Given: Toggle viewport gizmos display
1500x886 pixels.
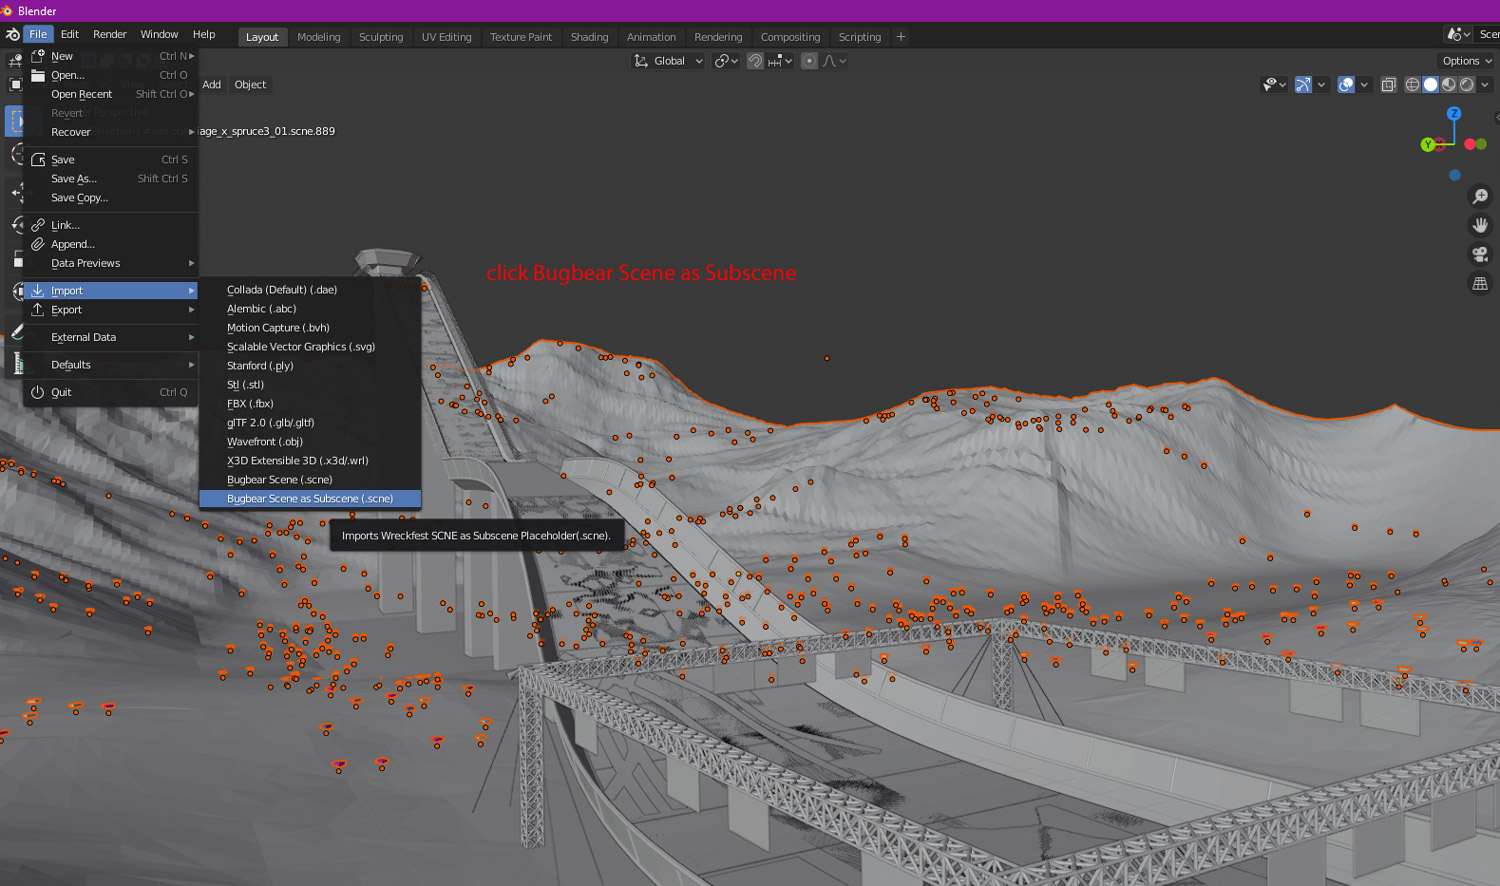Looking at the screenshot, I should [1303, 85].
